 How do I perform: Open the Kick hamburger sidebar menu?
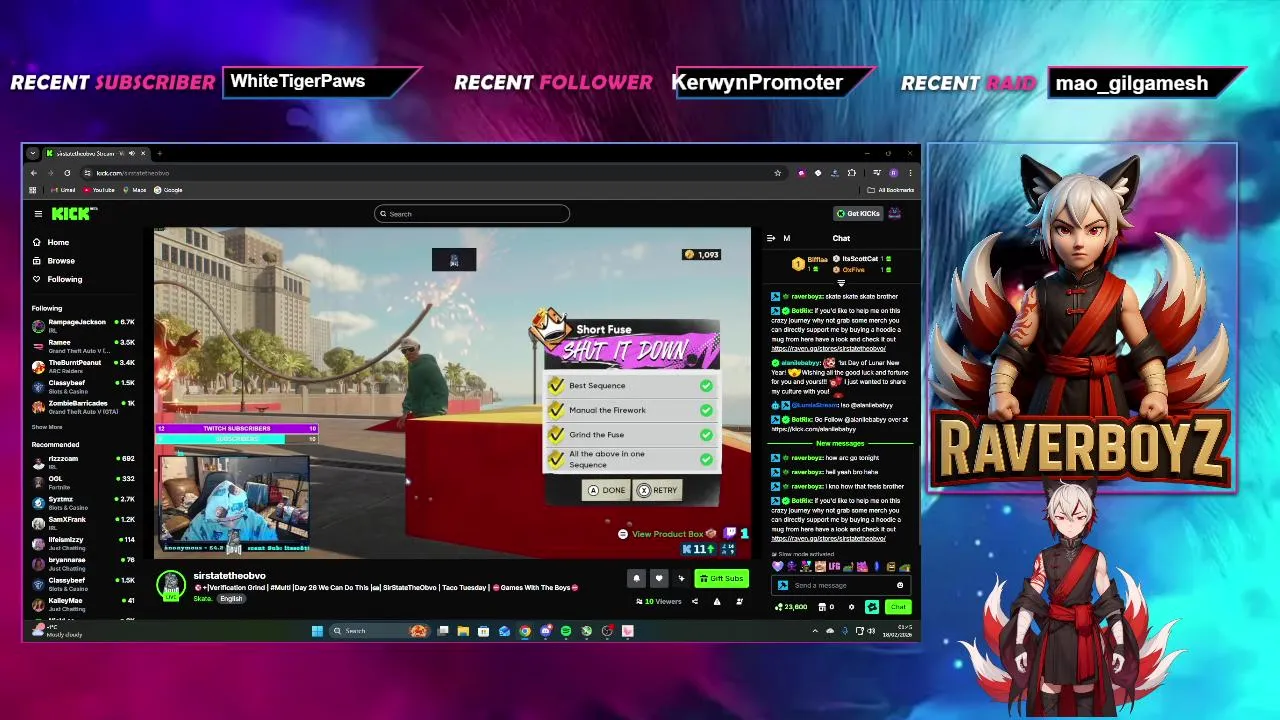tap(38, 213)
